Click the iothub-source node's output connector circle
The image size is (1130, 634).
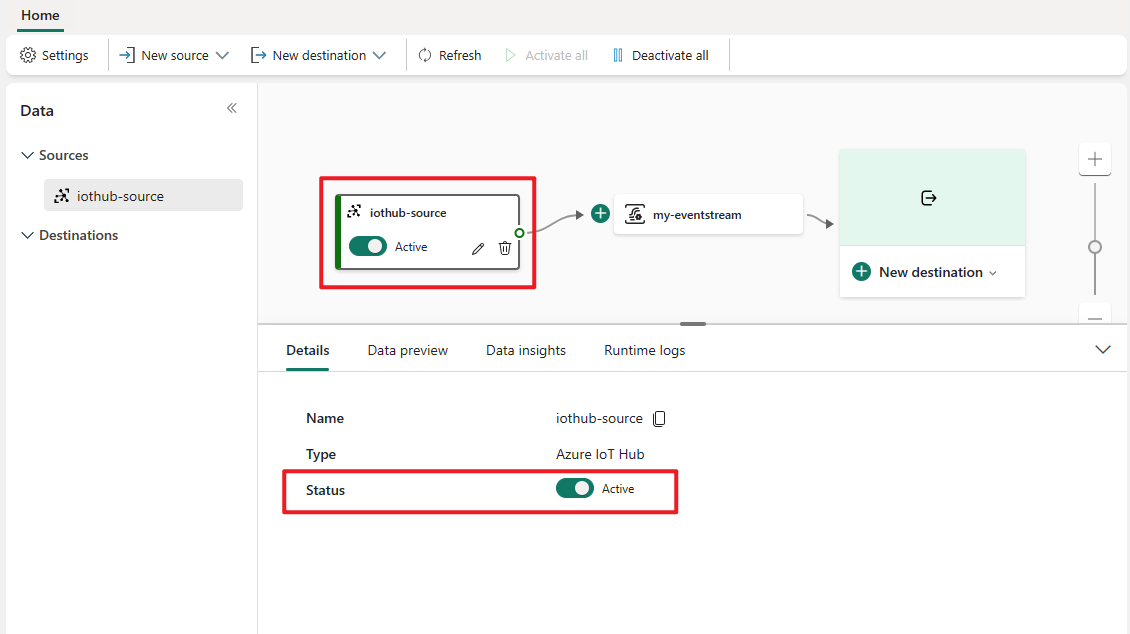(x=520, y=233)
